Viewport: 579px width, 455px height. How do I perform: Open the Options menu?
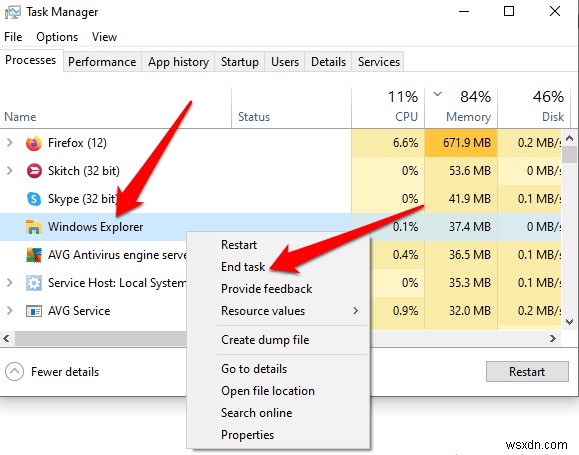point(57,37)
